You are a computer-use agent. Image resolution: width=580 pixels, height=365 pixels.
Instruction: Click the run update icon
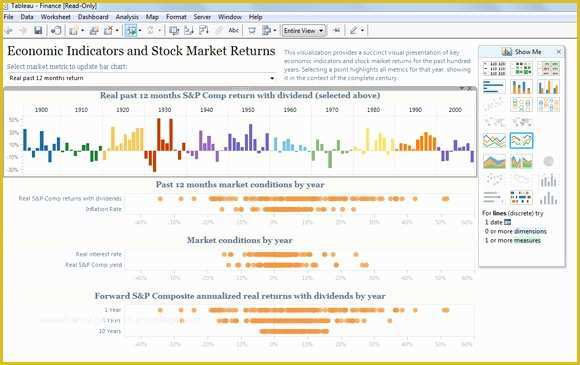pyautogui.click(x=151, y=31)
